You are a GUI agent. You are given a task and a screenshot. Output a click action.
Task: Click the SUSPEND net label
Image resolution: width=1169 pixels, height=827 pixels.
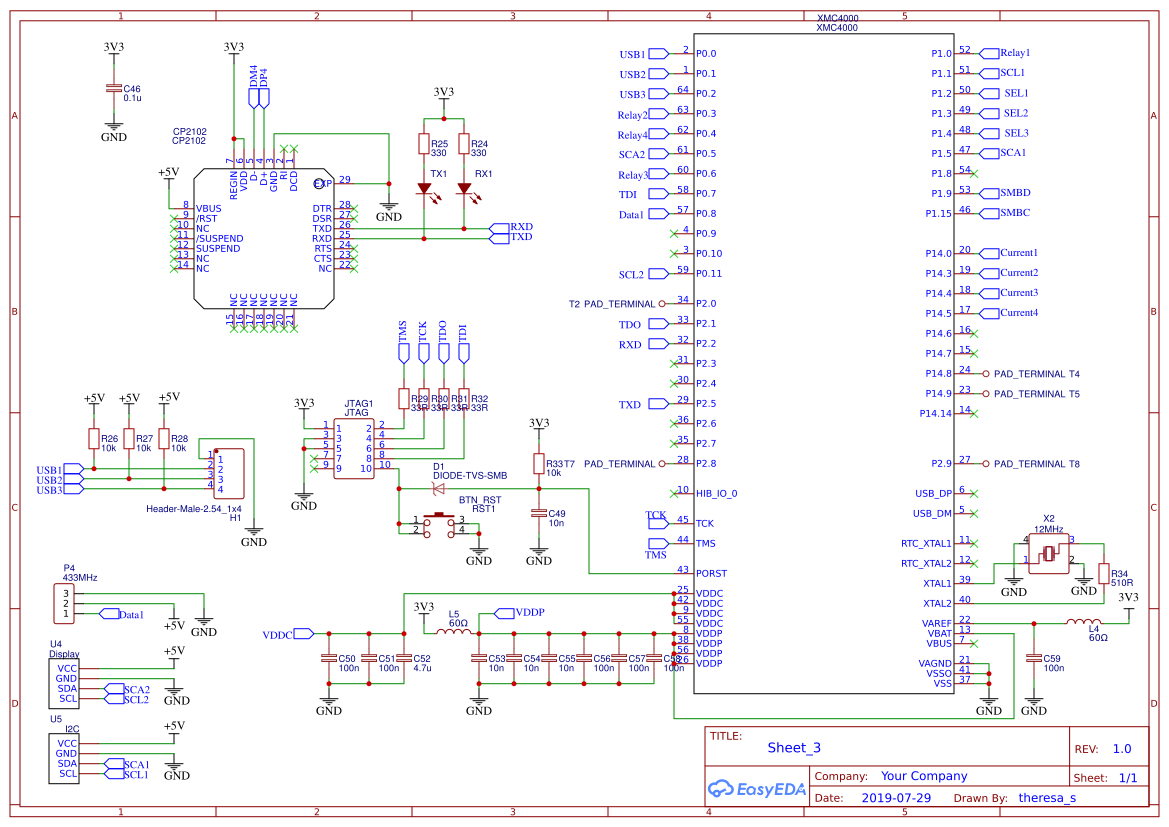point(218,248)
